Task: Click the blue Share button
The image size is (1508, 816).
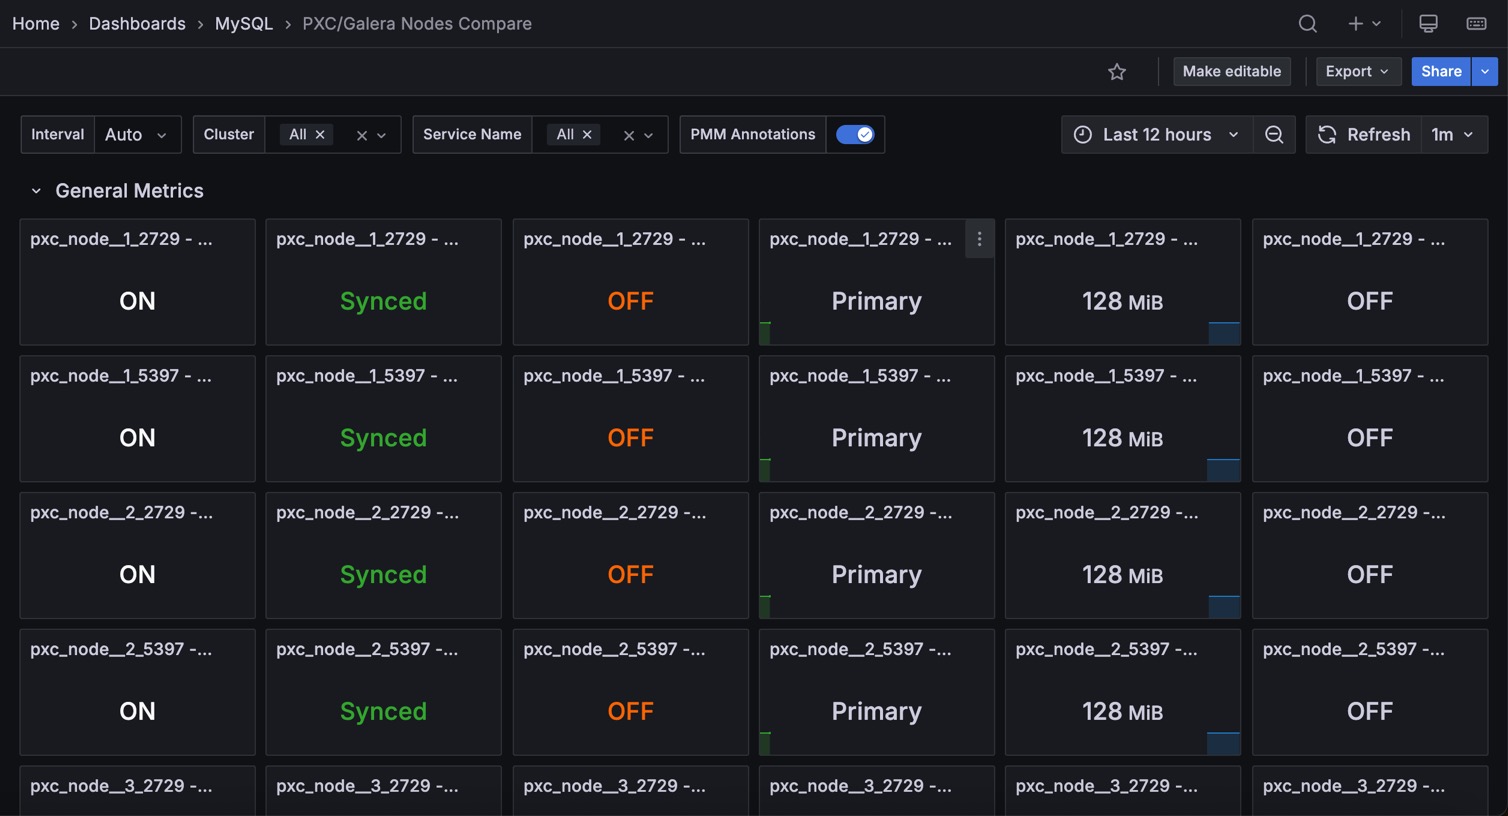Action: coord(1441,72)
